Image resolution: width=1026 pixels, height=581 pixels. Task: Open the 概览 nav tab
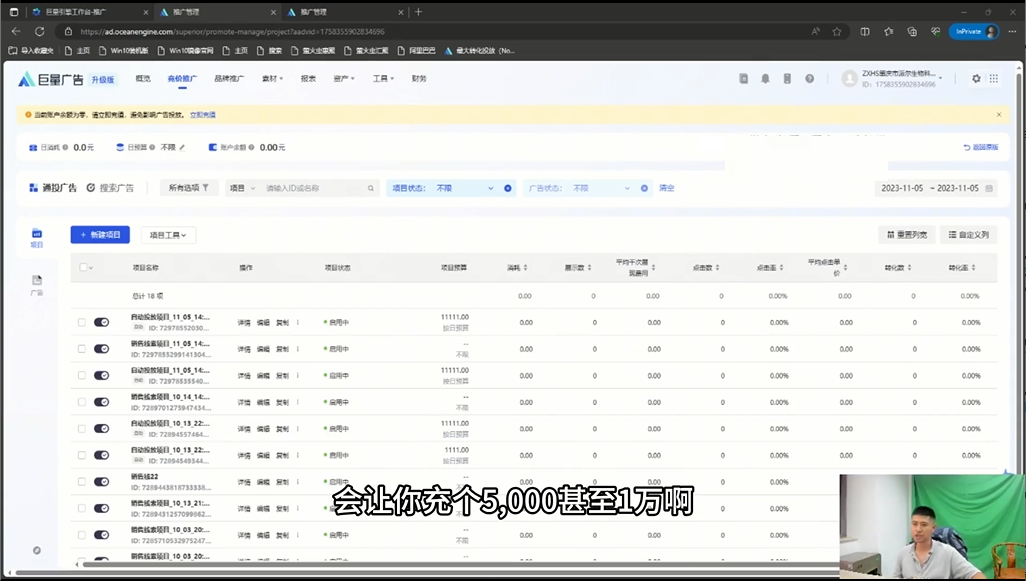pyautogui.click(x=143, y=79)
